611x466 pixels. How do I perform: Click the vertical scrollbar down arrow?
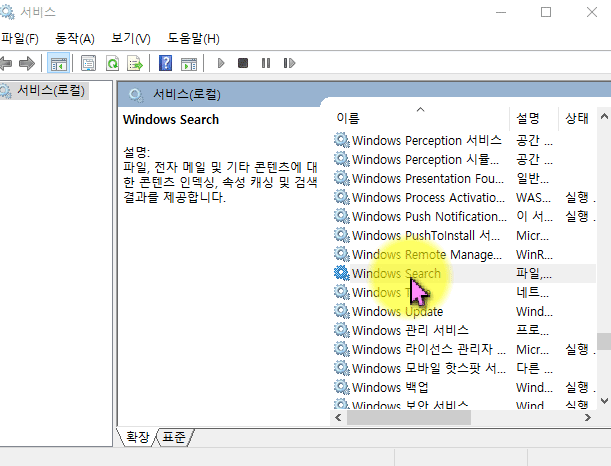click(604, 401)
